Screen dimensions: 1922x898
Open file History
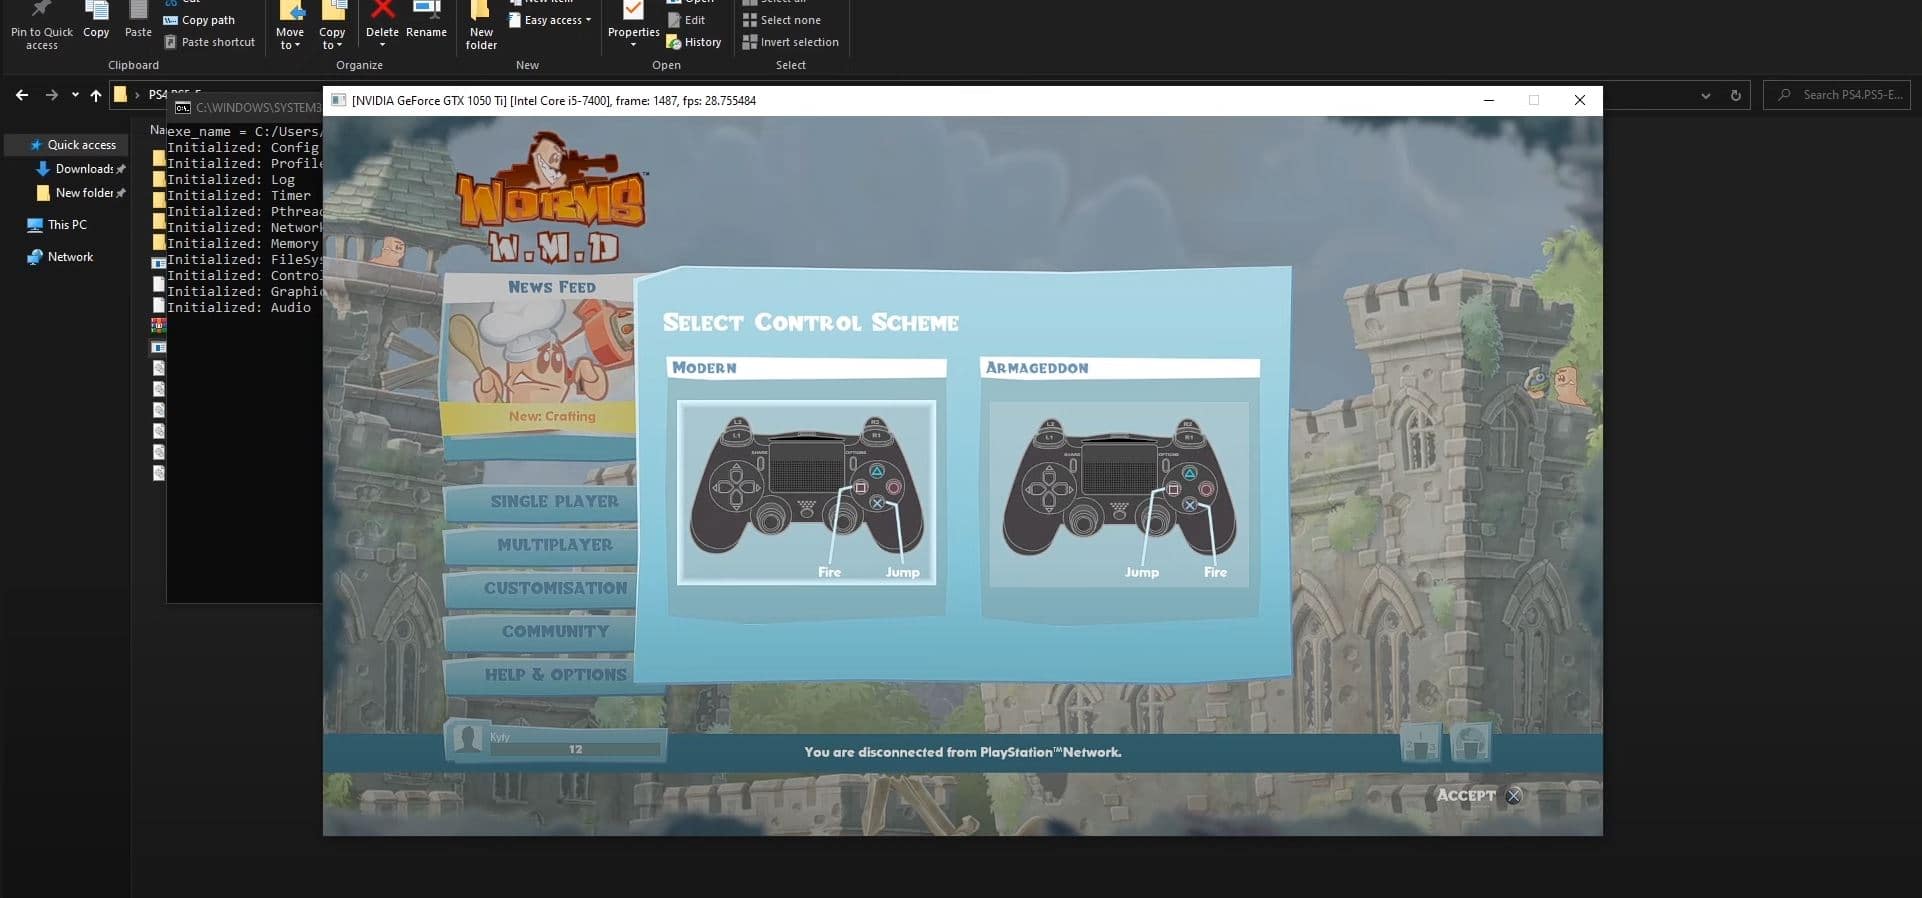[694, 42]
